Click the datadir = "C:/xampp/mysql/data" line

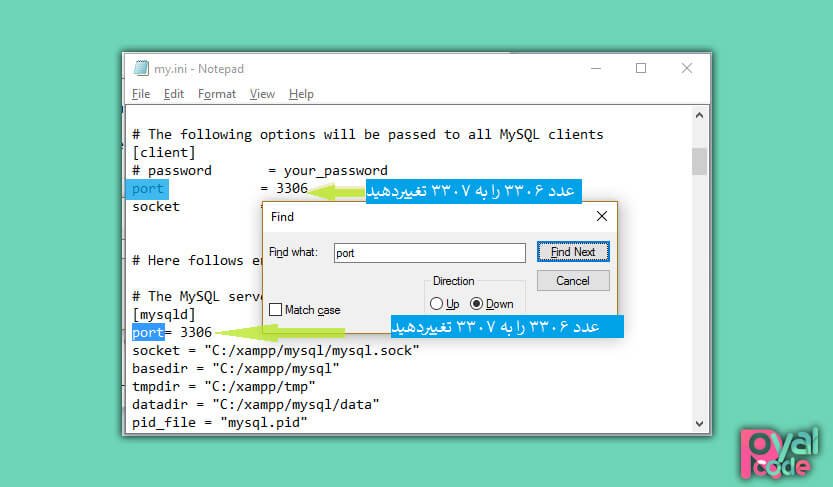coord(256,405)
